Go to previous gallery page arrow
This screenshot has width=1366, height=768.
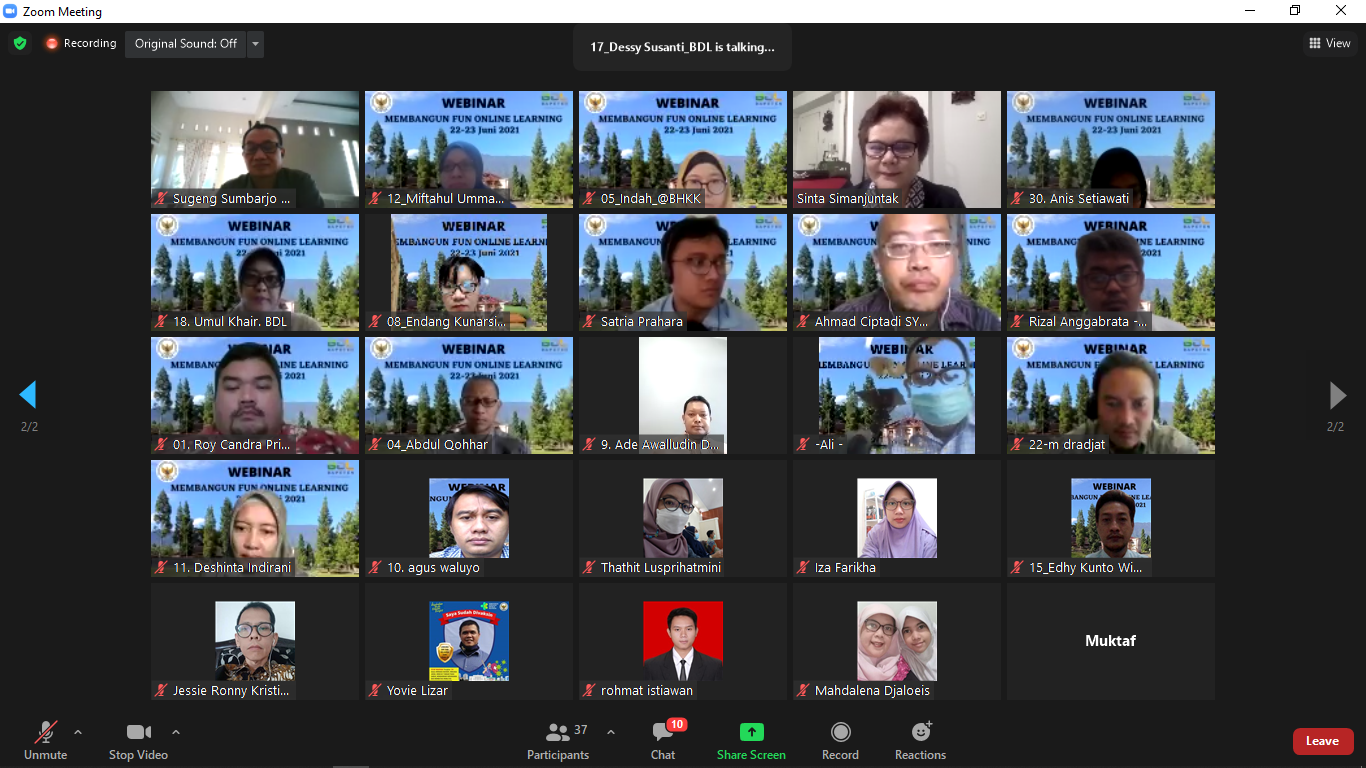click(28, 395)
